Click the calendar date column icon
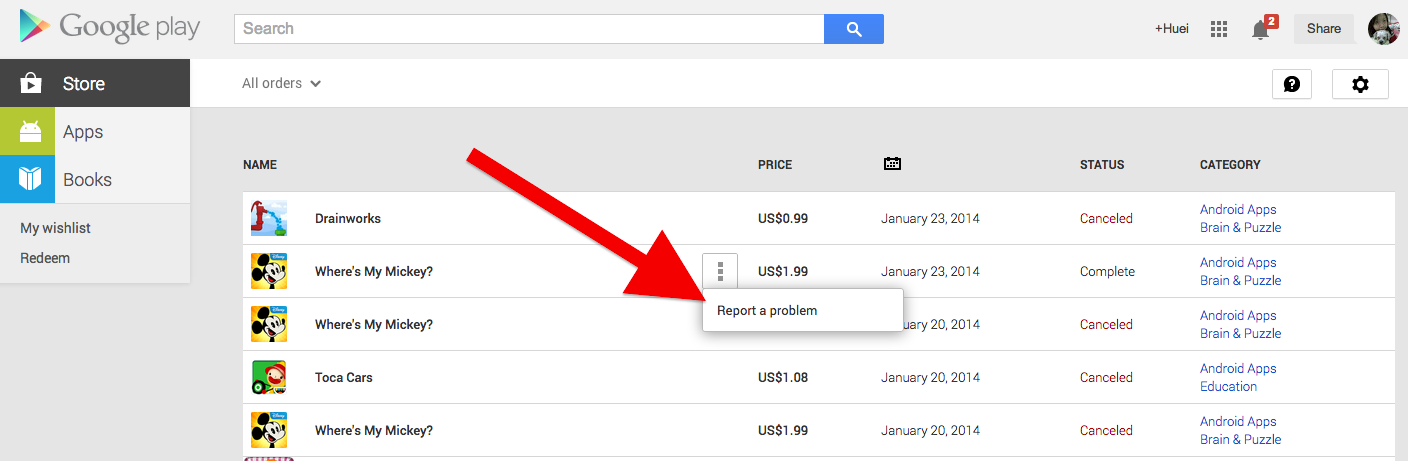The width and height of the screenshot is (1408, 461). click(892, 164)
